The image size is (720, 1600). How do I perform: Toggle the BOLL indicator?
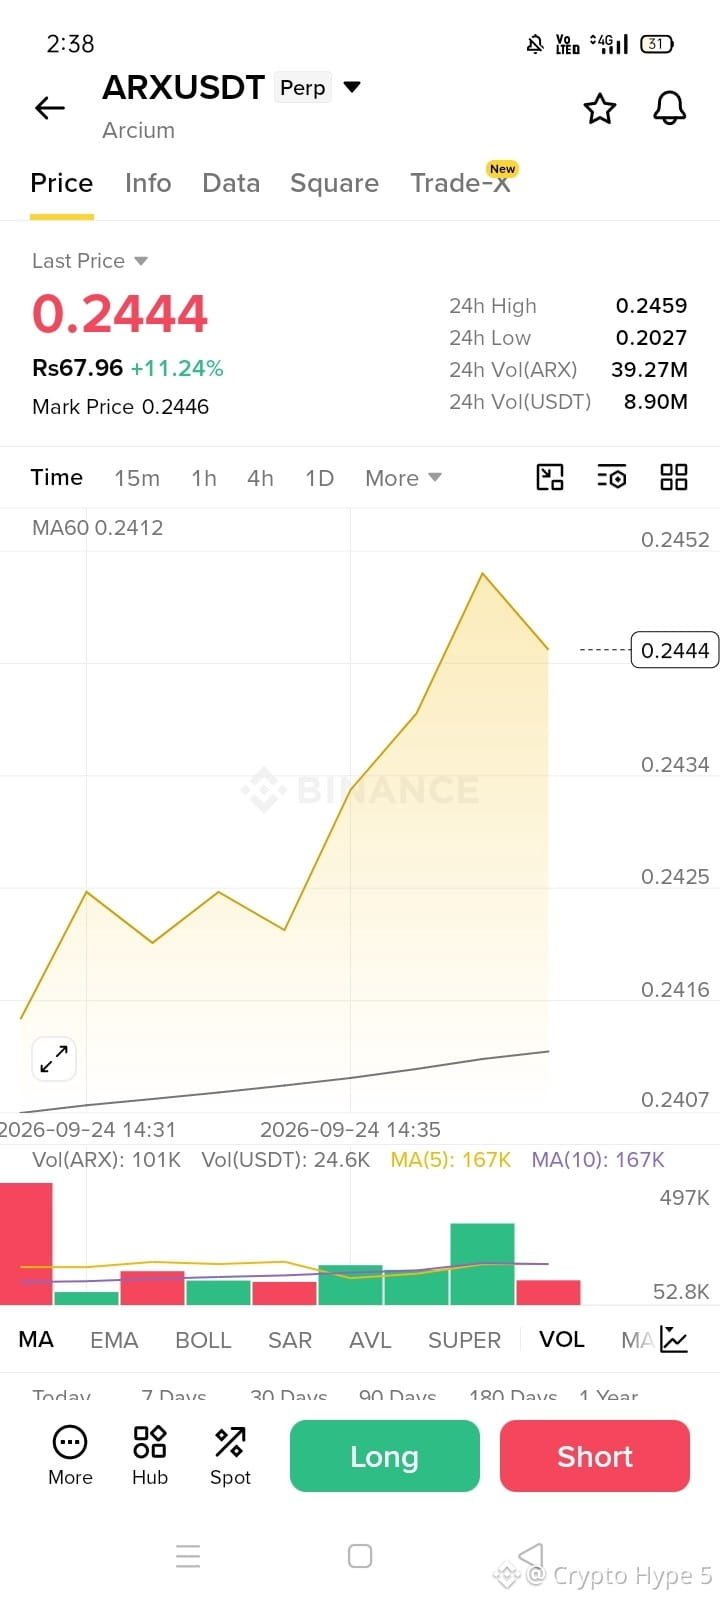click(203, 1340)
